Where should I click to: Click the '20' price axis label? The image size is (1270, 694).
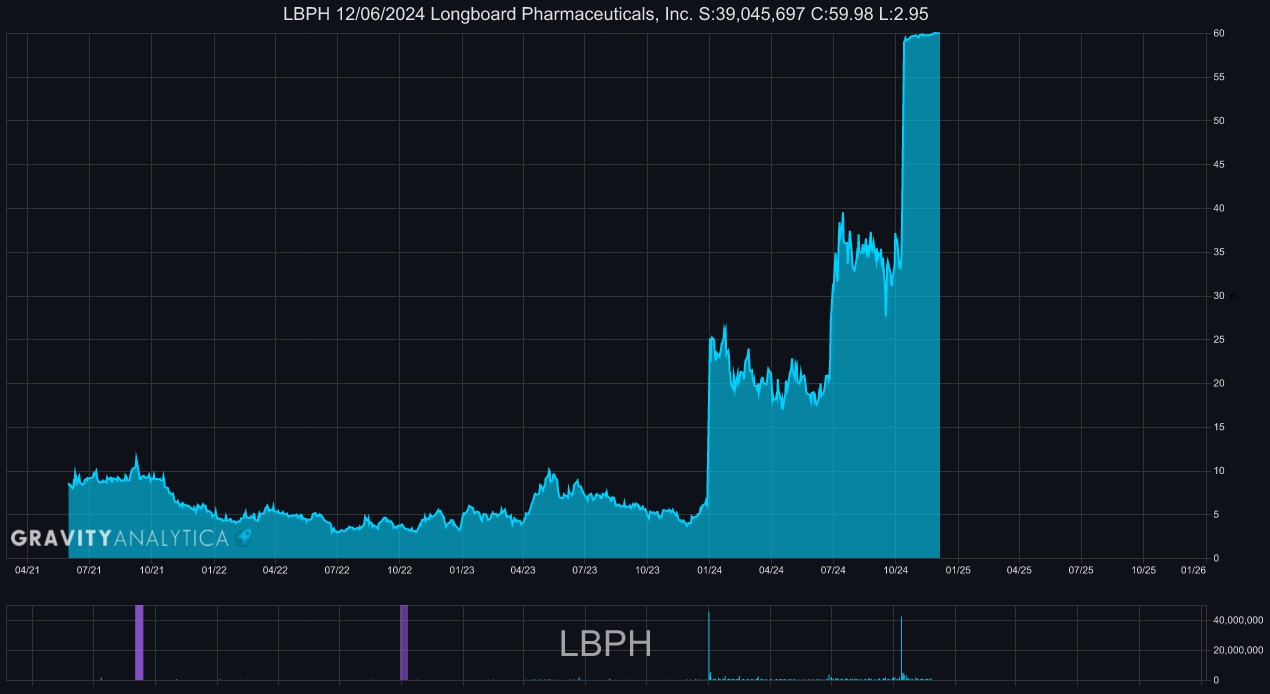(x=1219, y=383)
